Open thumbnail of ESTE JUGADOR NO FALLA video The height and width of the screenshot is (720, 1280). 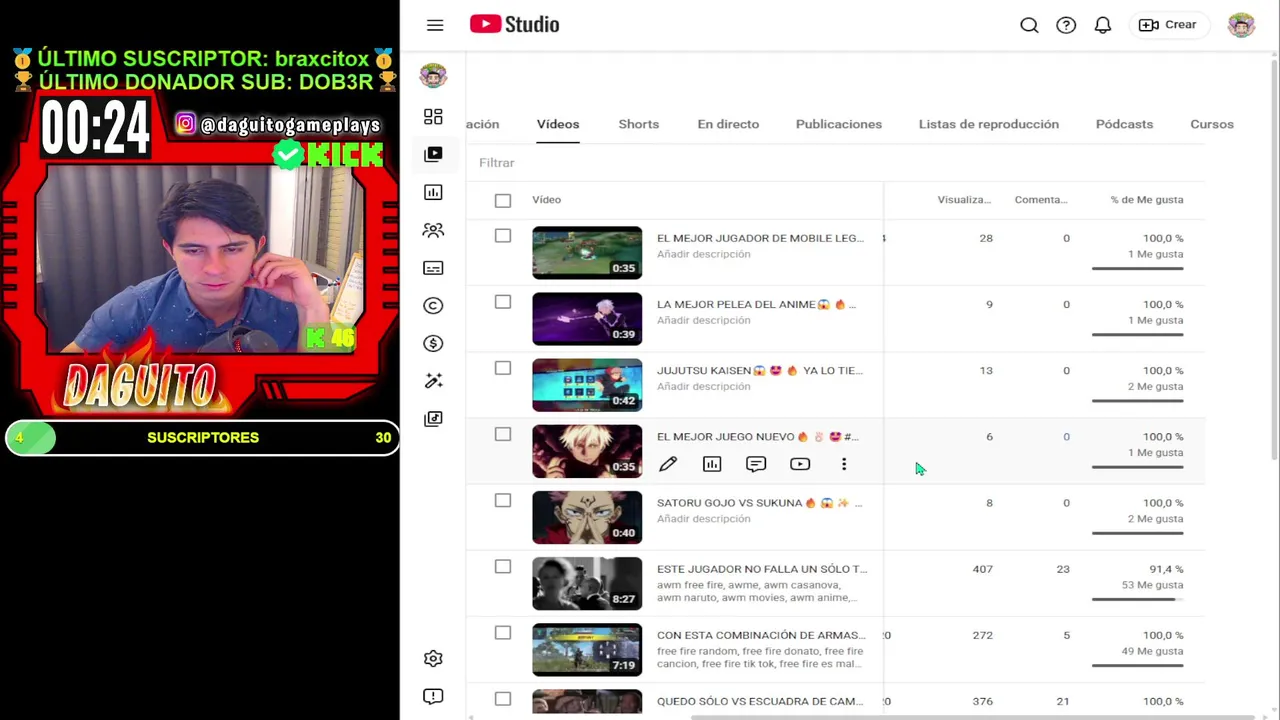tap(587, 583)
